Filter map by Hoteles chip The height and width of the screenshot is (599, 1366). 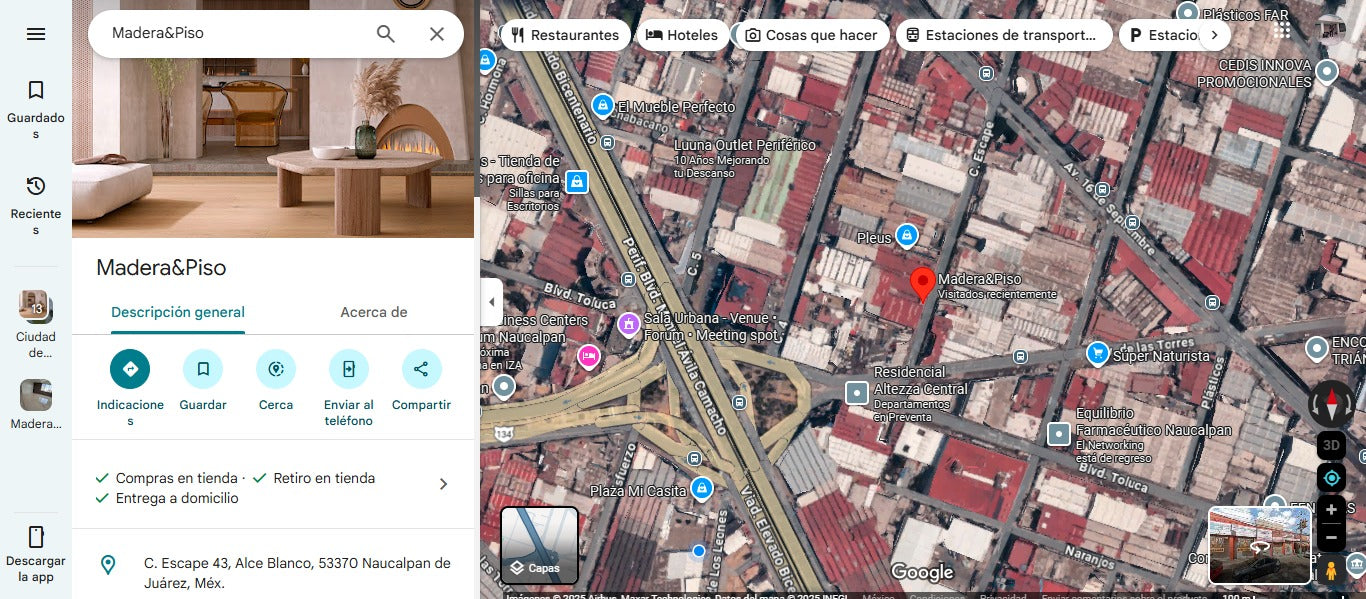(x=682, y=35)
